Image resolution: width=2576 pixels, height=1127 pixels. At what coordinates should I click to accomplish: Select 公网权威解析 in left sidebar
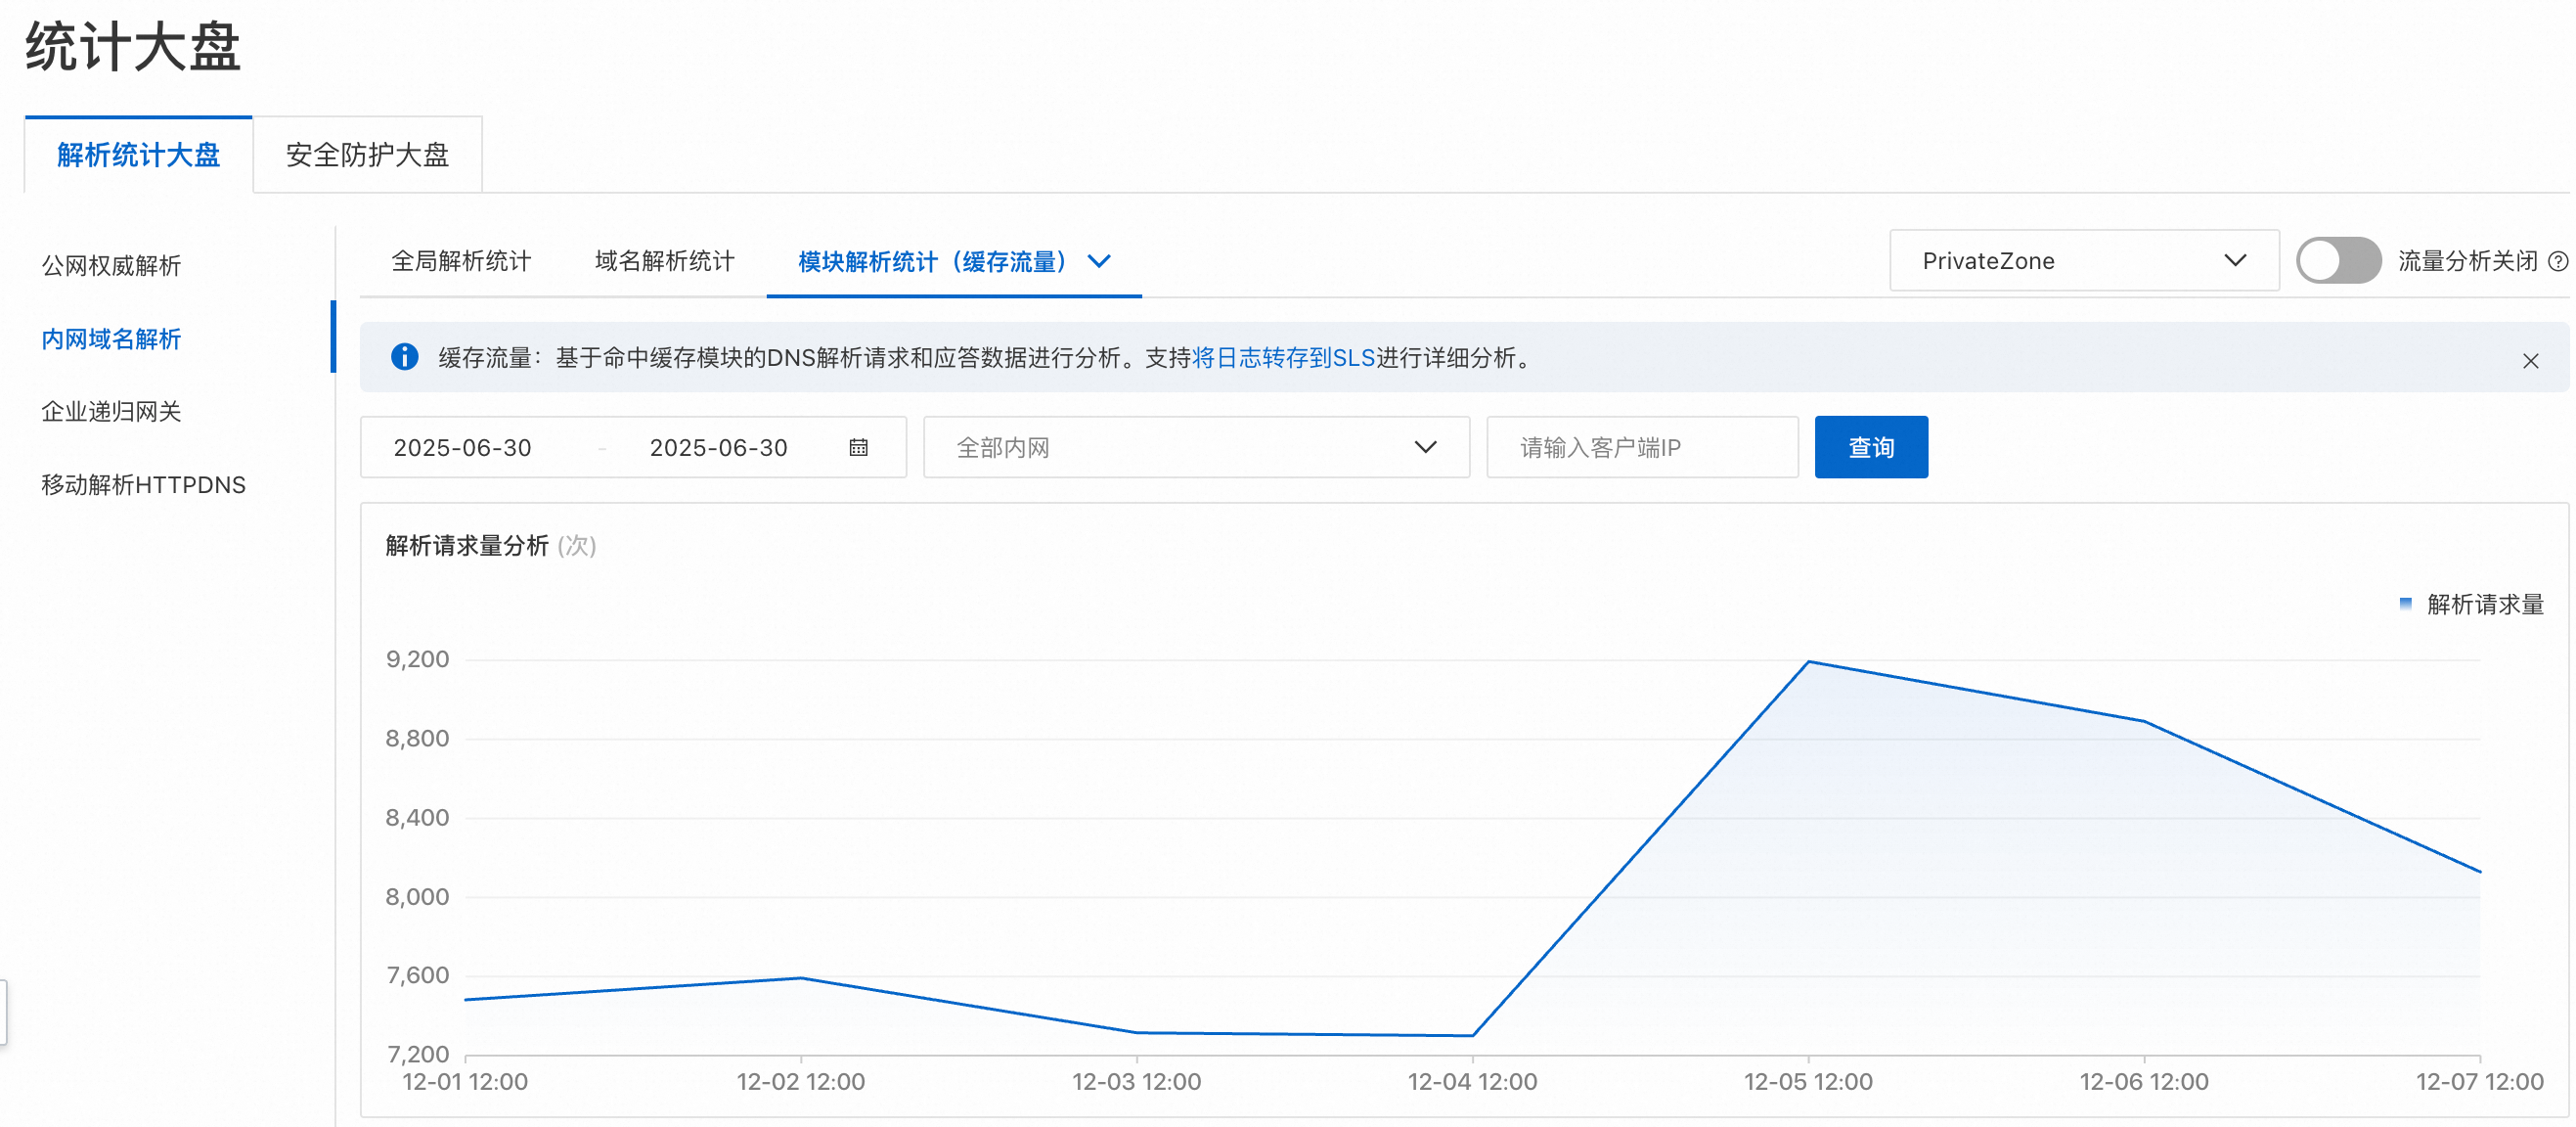[x=111, y=265]
